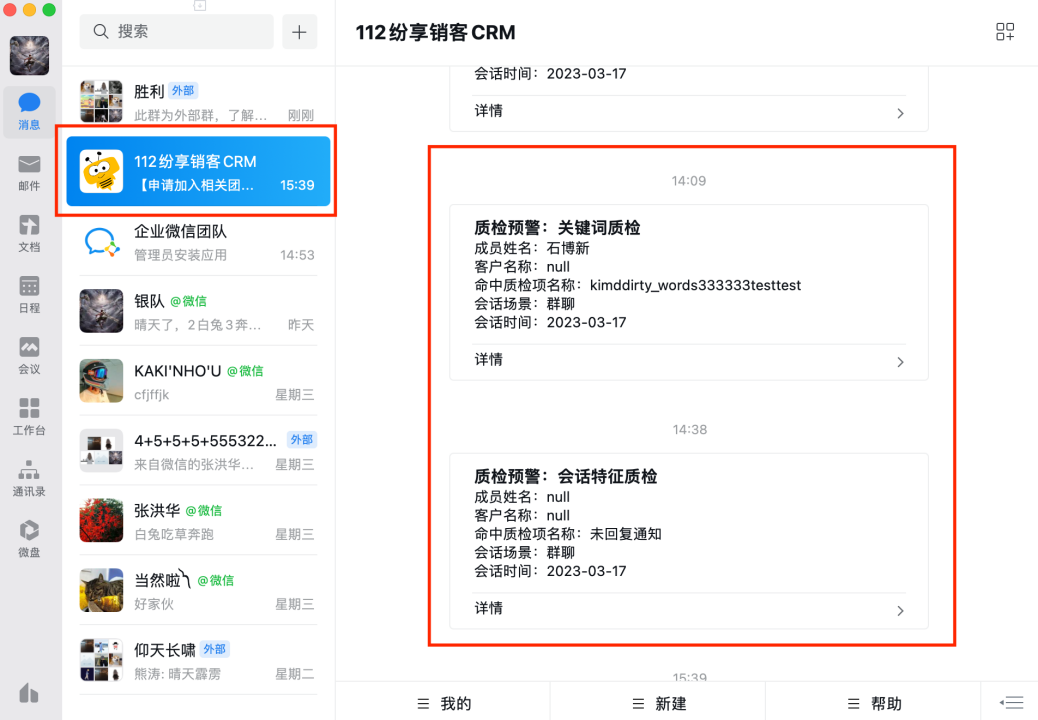Open the 会议 meeting section
This screenshot has height=720, width=1038.
coord(29,356)
